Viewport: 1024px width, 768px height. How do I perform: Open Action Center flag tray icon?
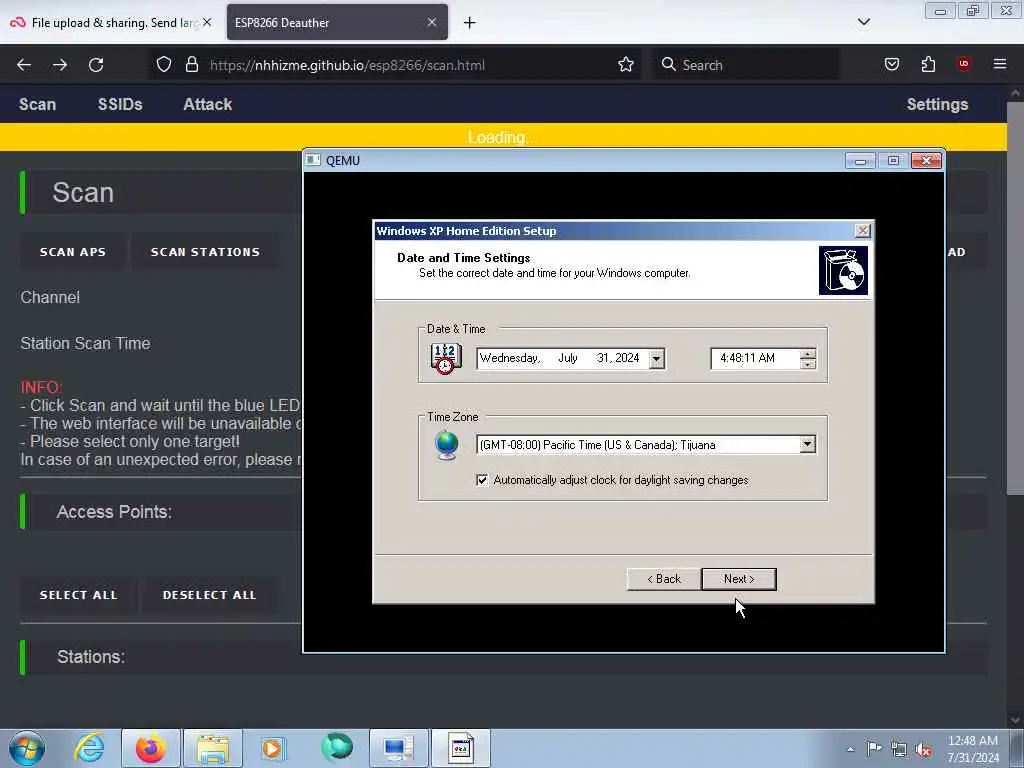pyautogui.click(x=874, y=749)
